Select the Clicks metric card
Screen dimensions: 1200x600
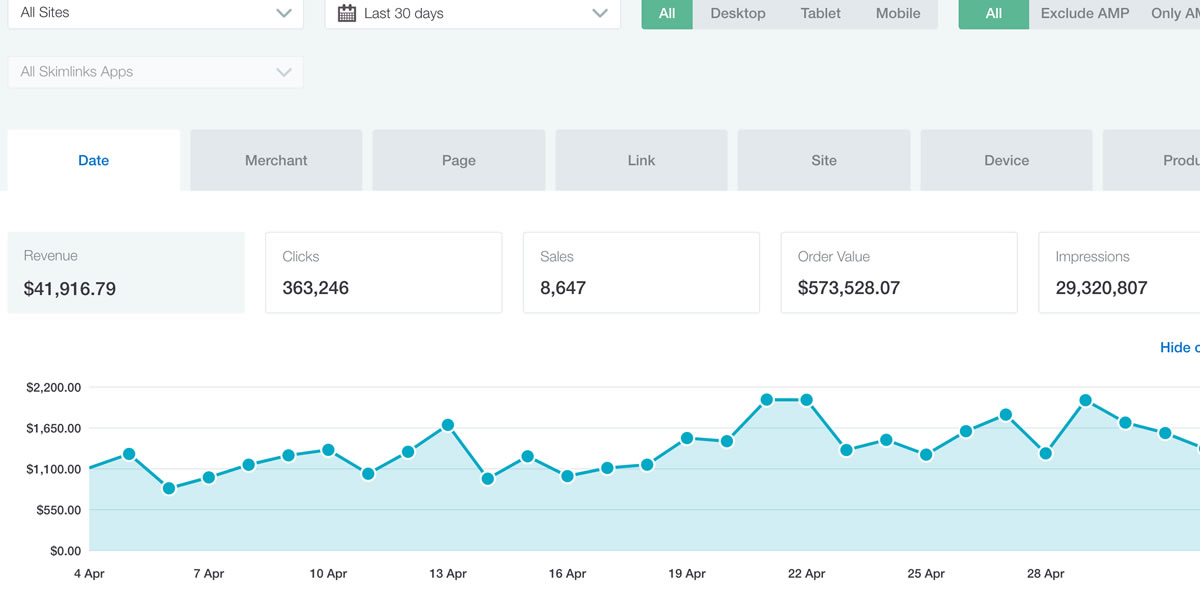tap(383, 273)
